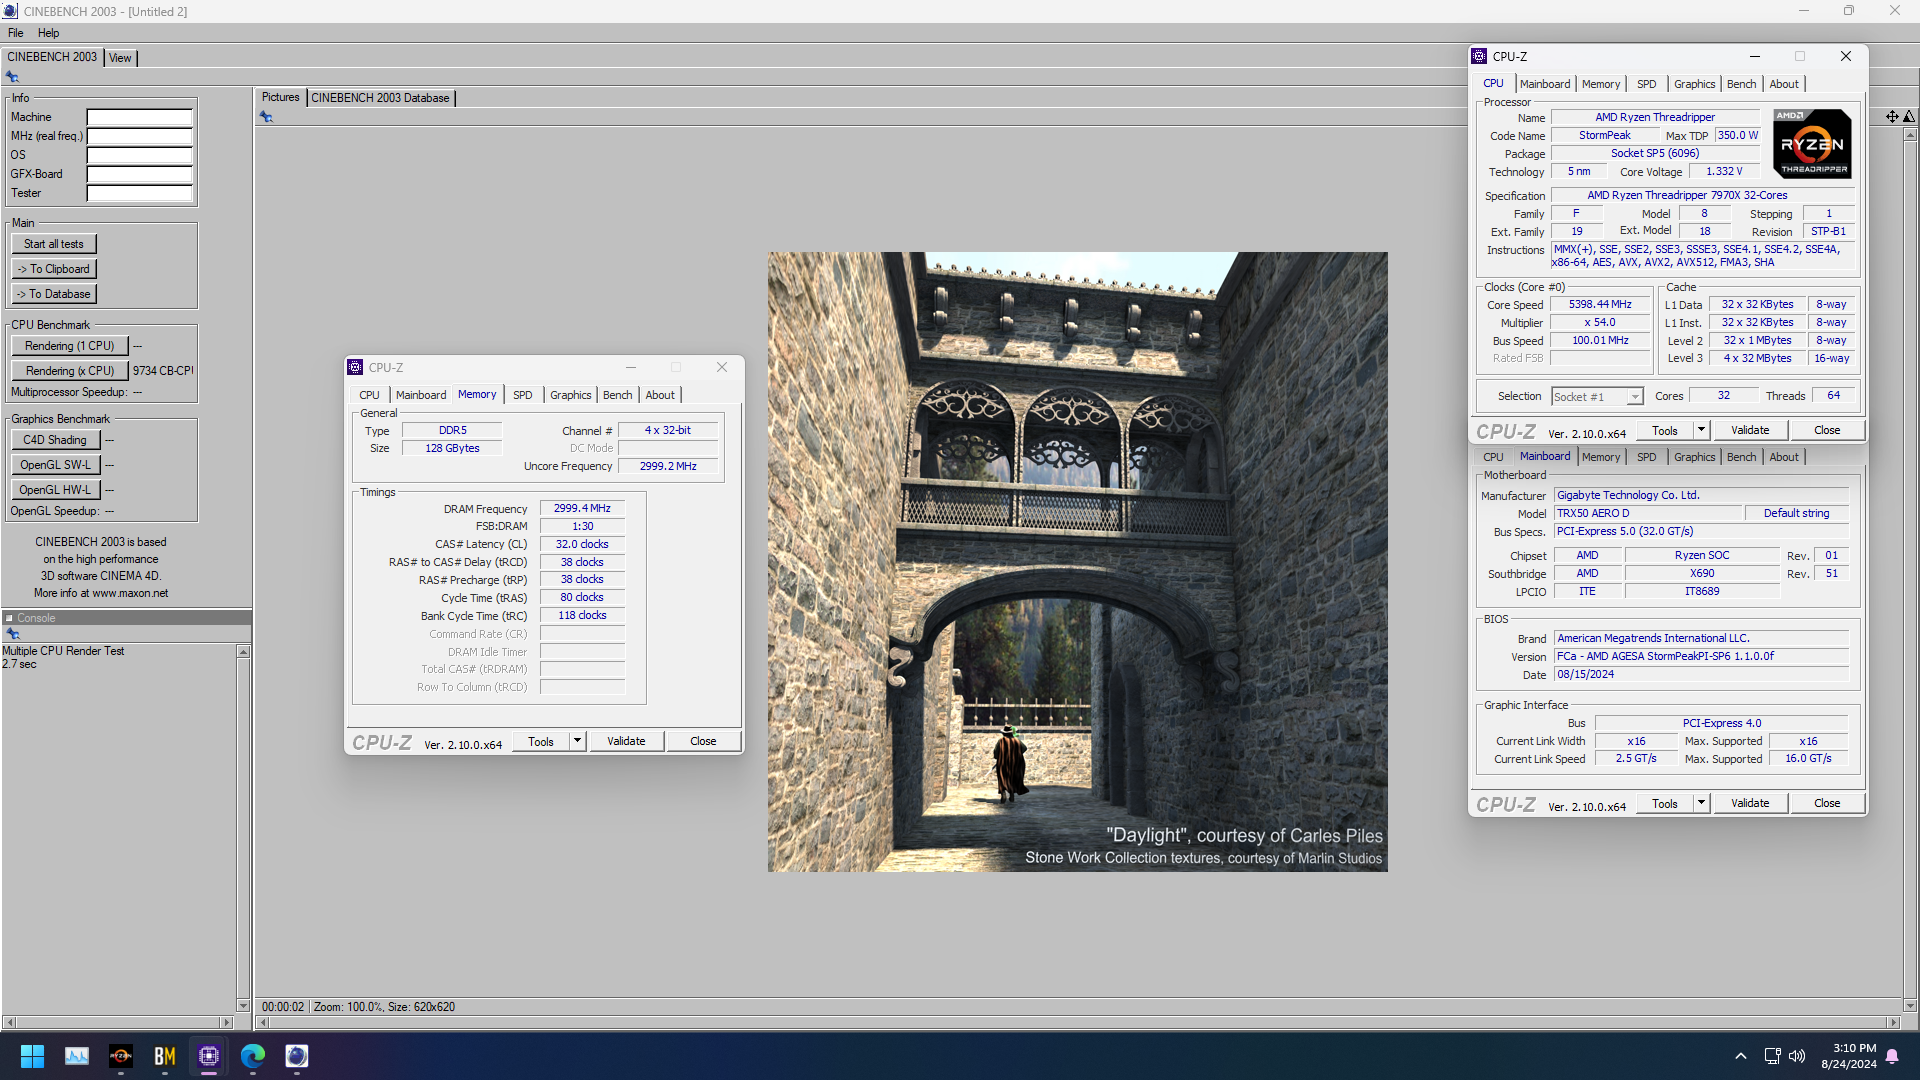Click CPU-Z icon in Memory window title bar
This screenshot has height=1080, width=1920.
(x=355, y=367)
